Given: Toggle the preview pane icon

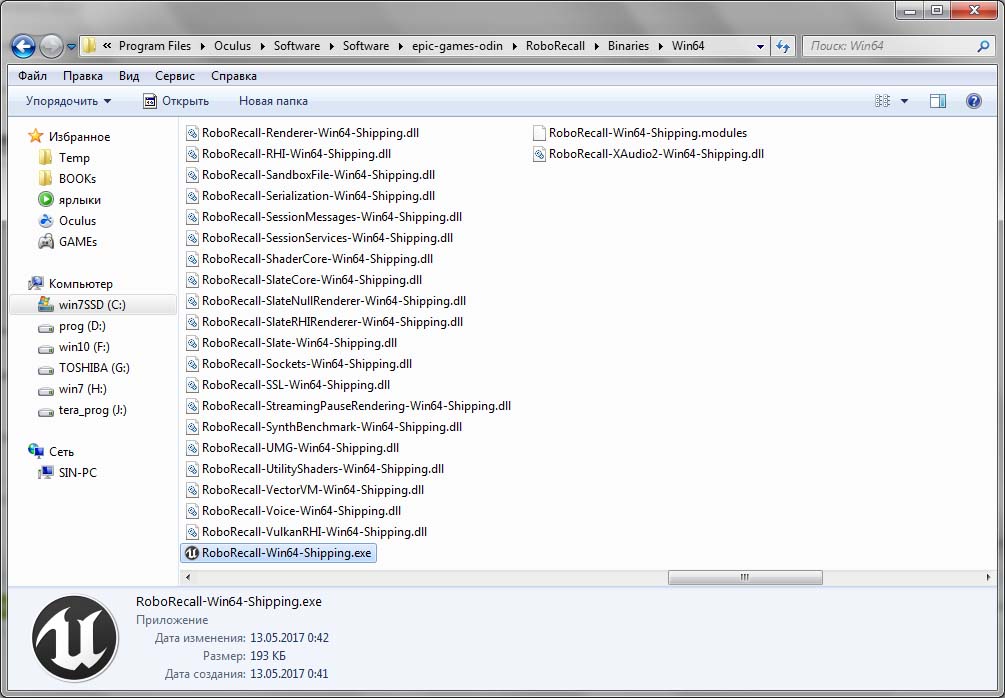Looking at the screenshot, I should click(x=938, y=101).
